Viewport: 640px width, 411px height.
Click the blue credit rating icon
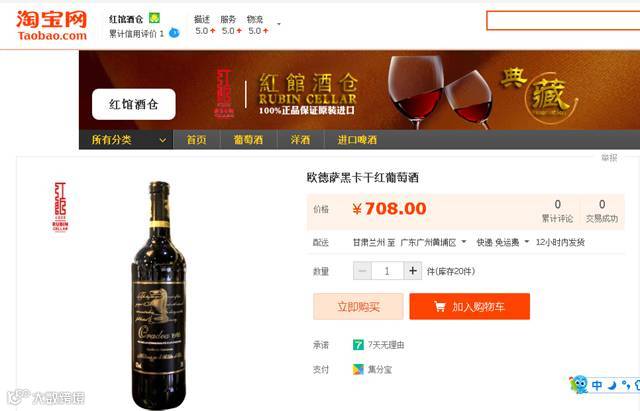(x=174, y=33)
